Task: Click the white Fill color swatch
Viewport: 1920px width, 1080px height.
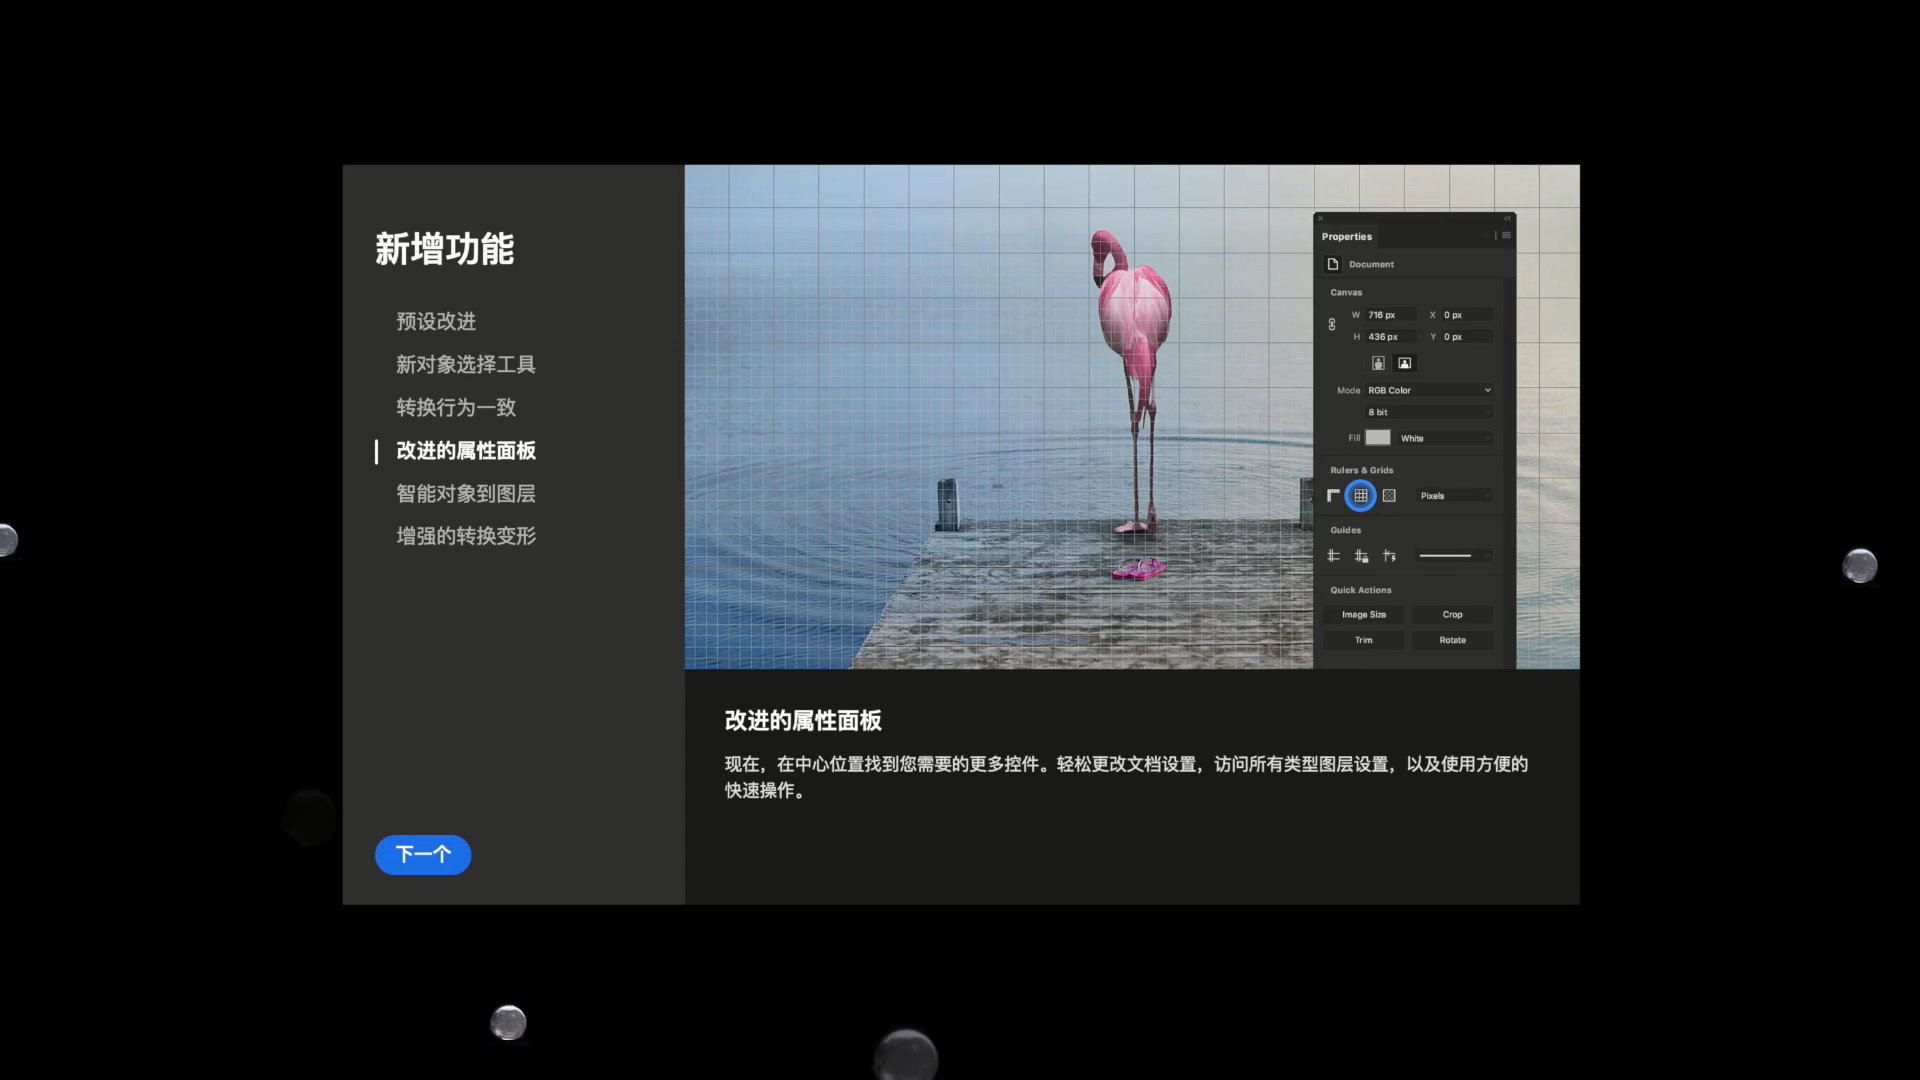Action: pos(1378,438)
